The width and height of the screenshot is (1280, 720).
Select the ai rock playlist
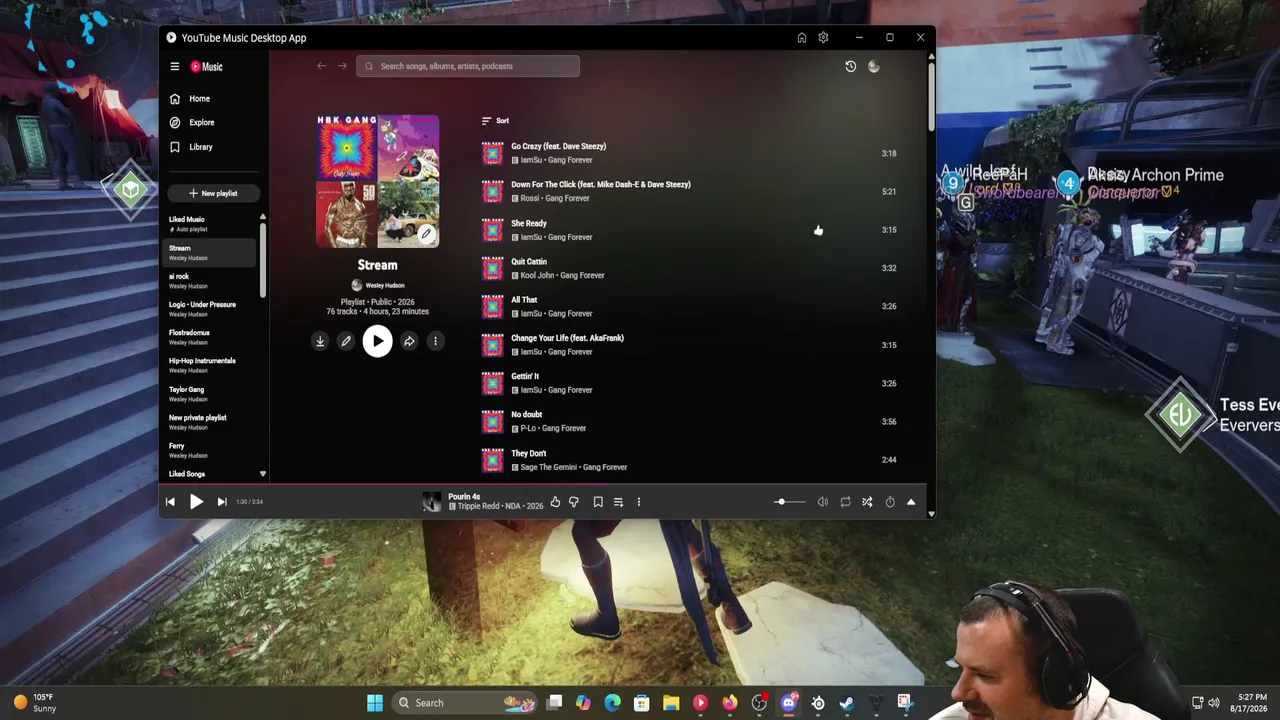pyautogui.click(x=211, y=281)
